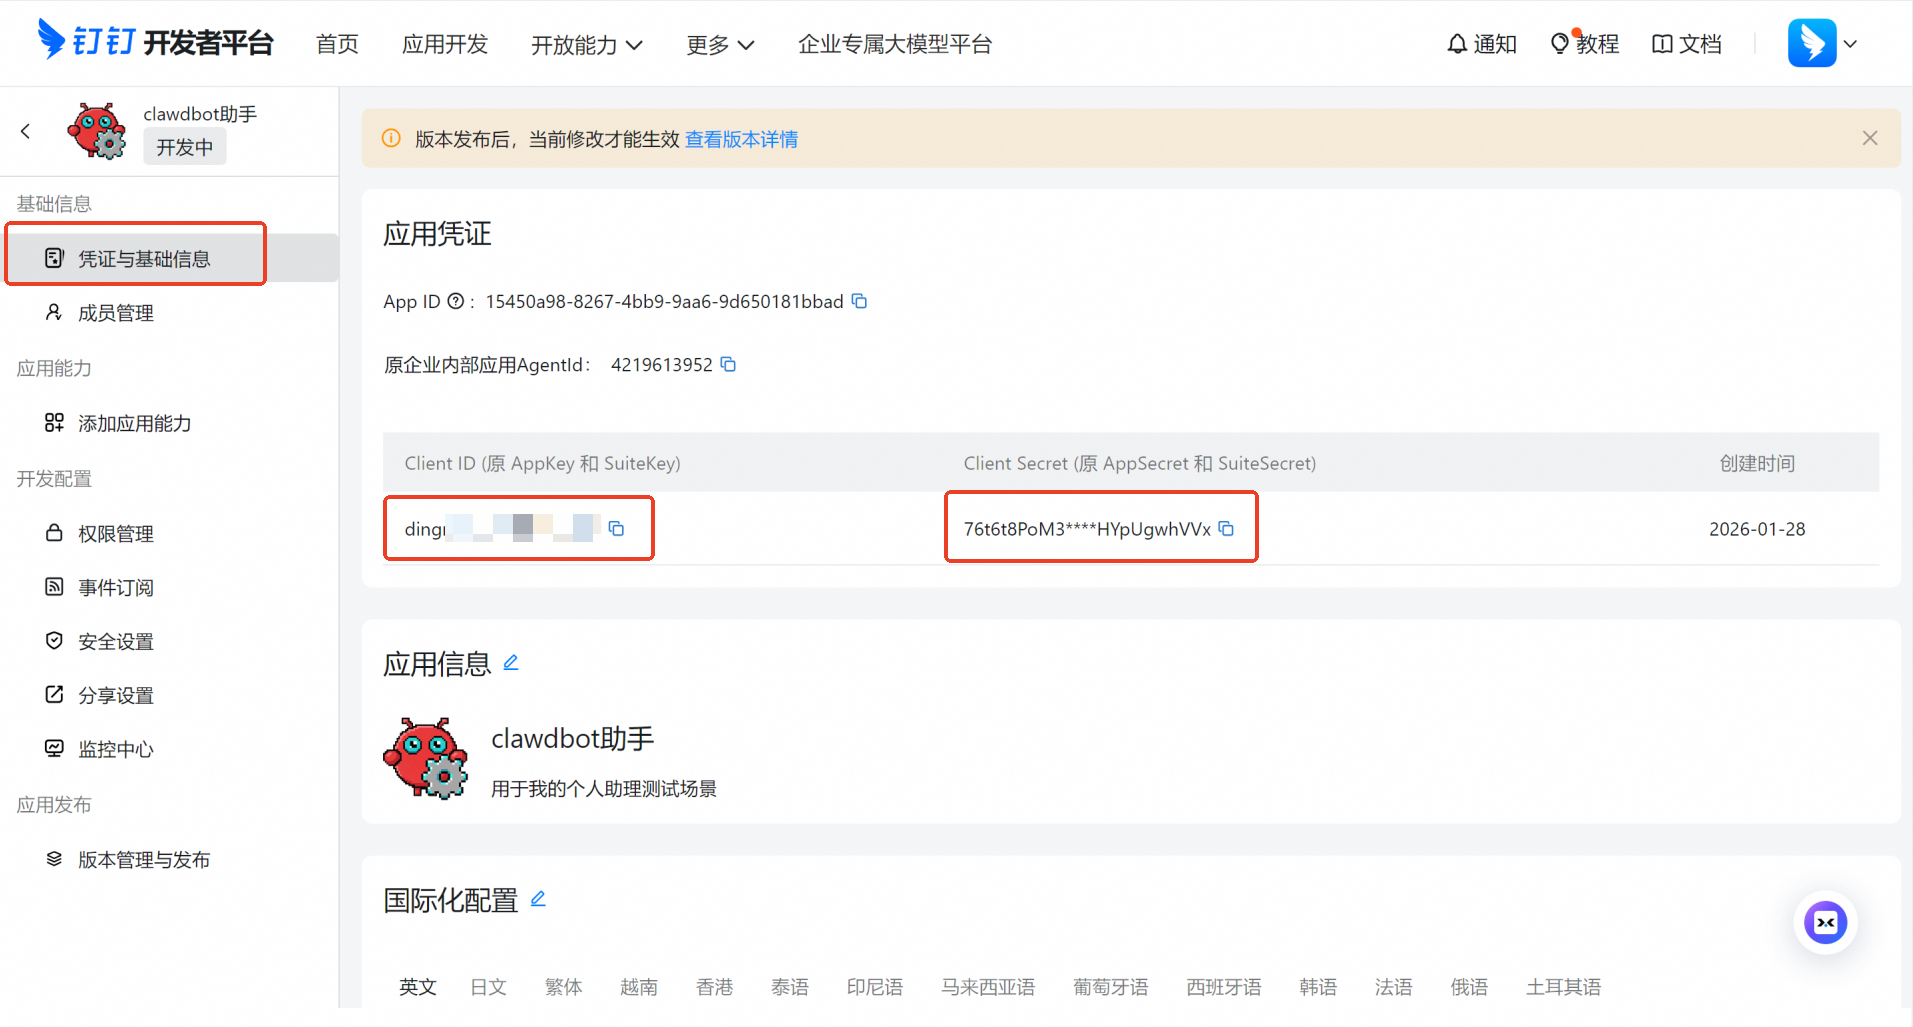Screen dimensions: 1913x1027
Task: Switch to the 葡萄牙语 language tab
Action: pyautogui.click(x=1110, y=987)
